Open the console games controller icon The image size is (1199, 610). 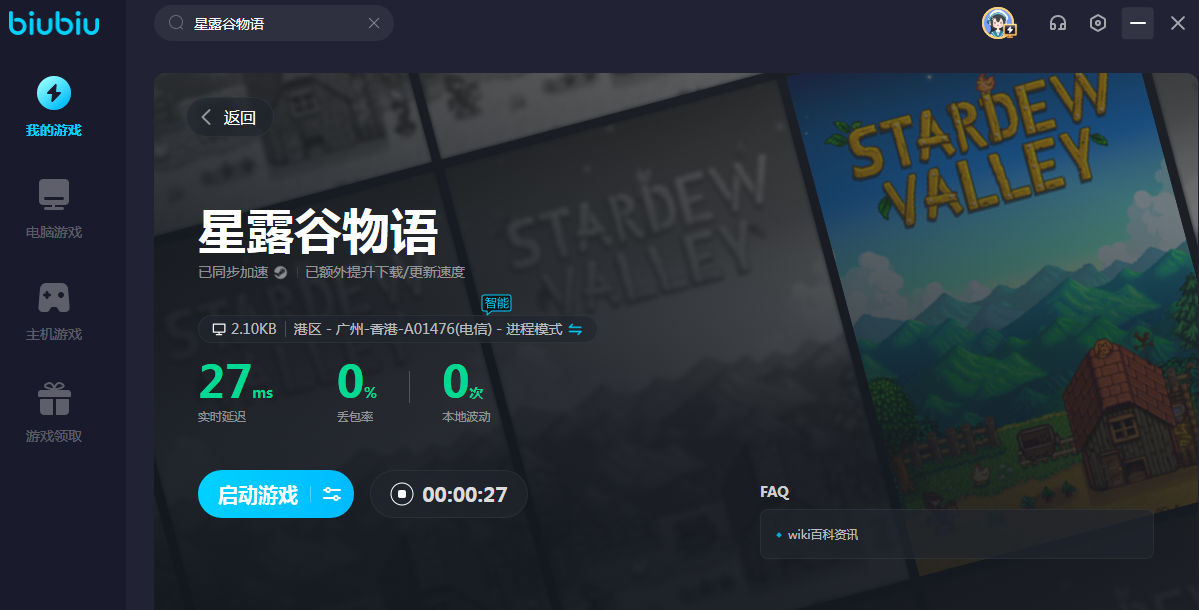54,297
